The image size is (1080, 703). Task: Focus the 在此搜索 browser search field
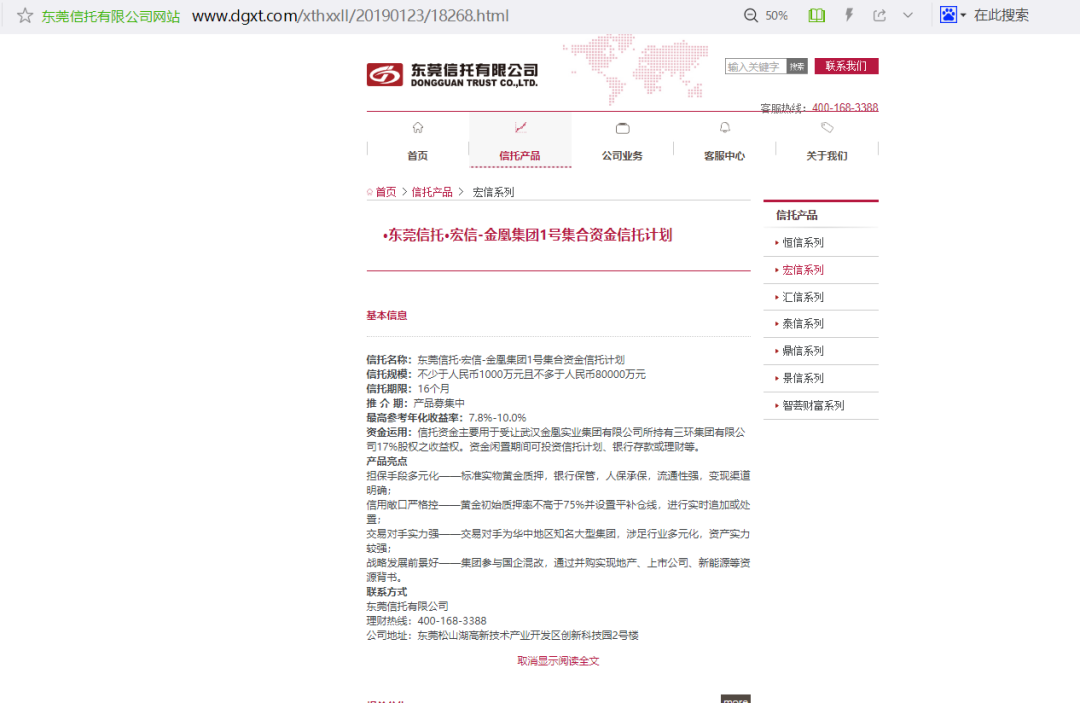(1001, 15)
